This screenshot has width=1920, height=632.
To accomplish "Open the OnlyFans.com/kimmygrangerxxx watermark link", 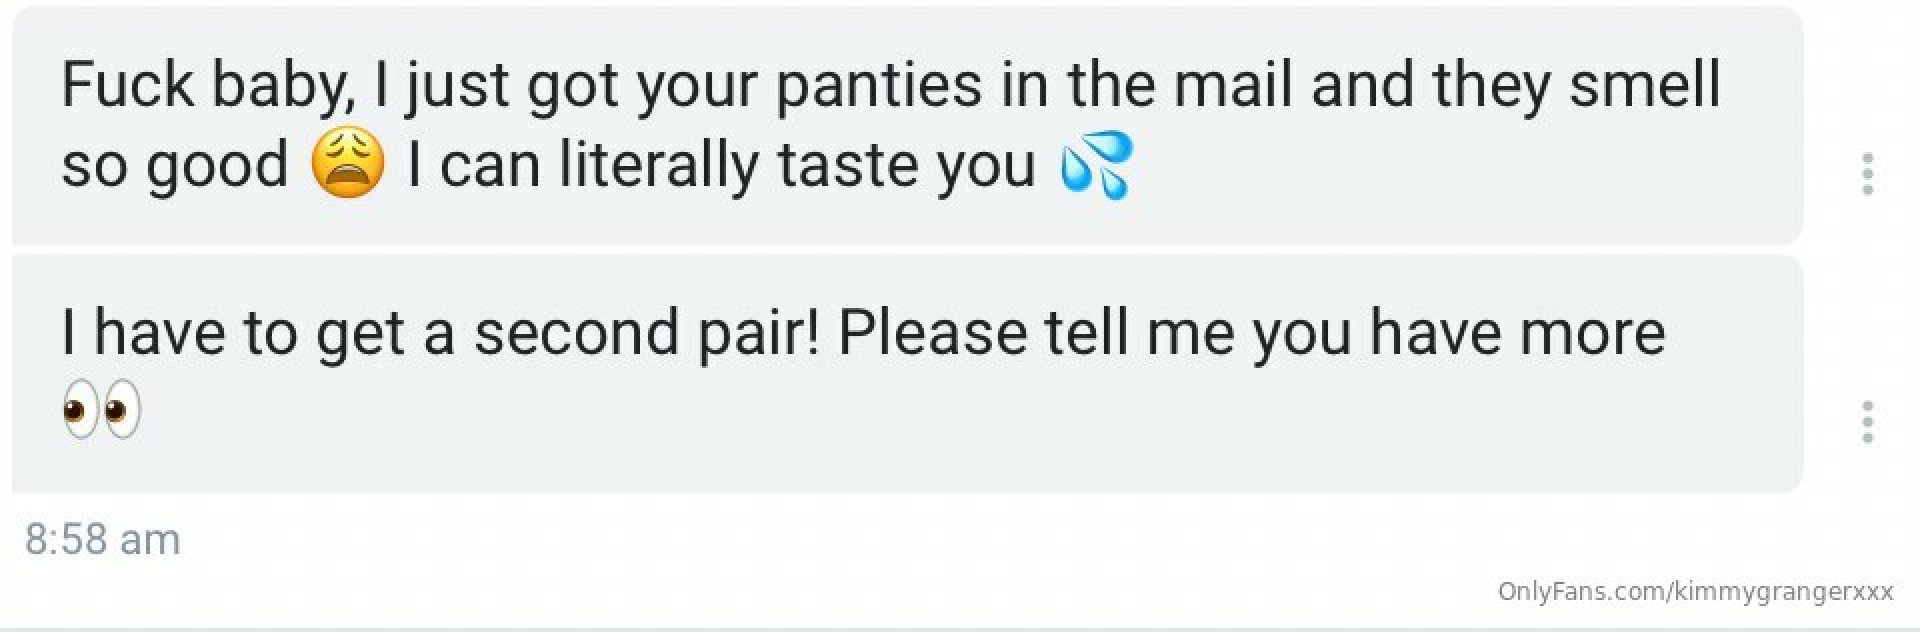I will (1695, 591).
